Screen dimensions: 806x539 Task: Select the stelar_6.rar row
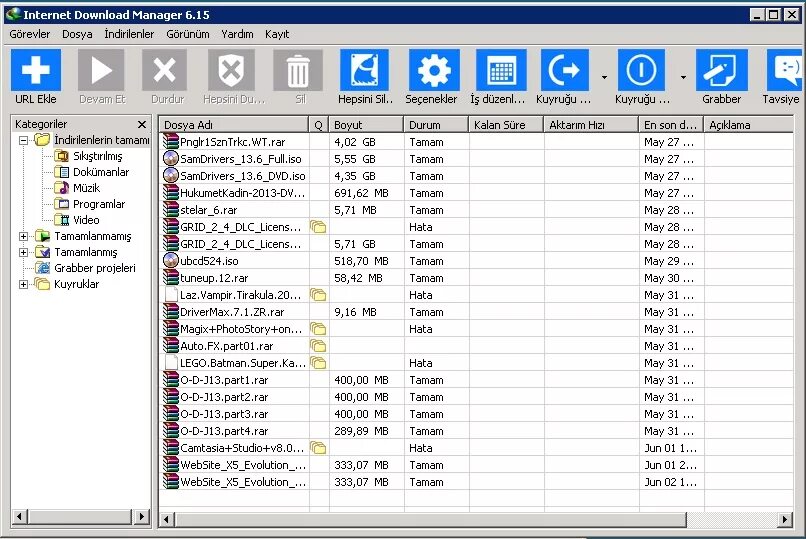coord(477,210)
